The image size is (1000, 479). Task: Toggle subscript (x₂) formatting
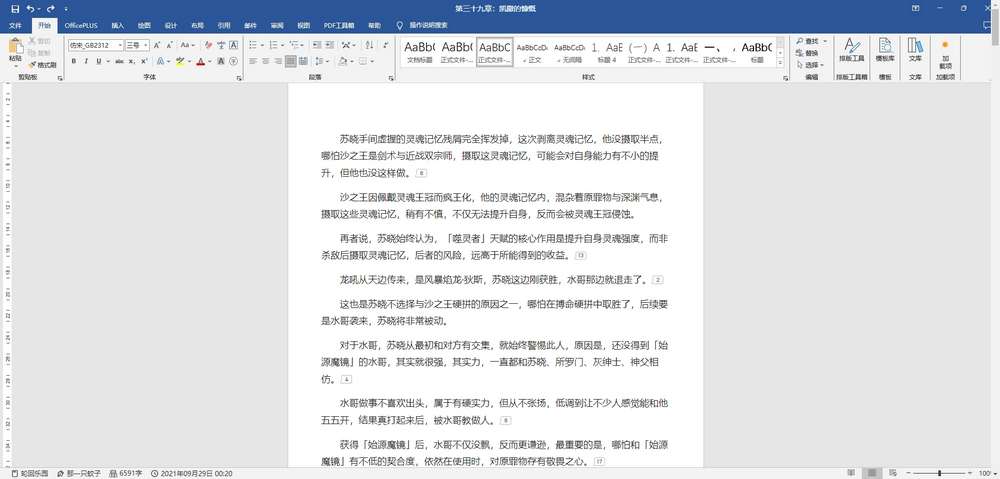click(x=131, y=61)
